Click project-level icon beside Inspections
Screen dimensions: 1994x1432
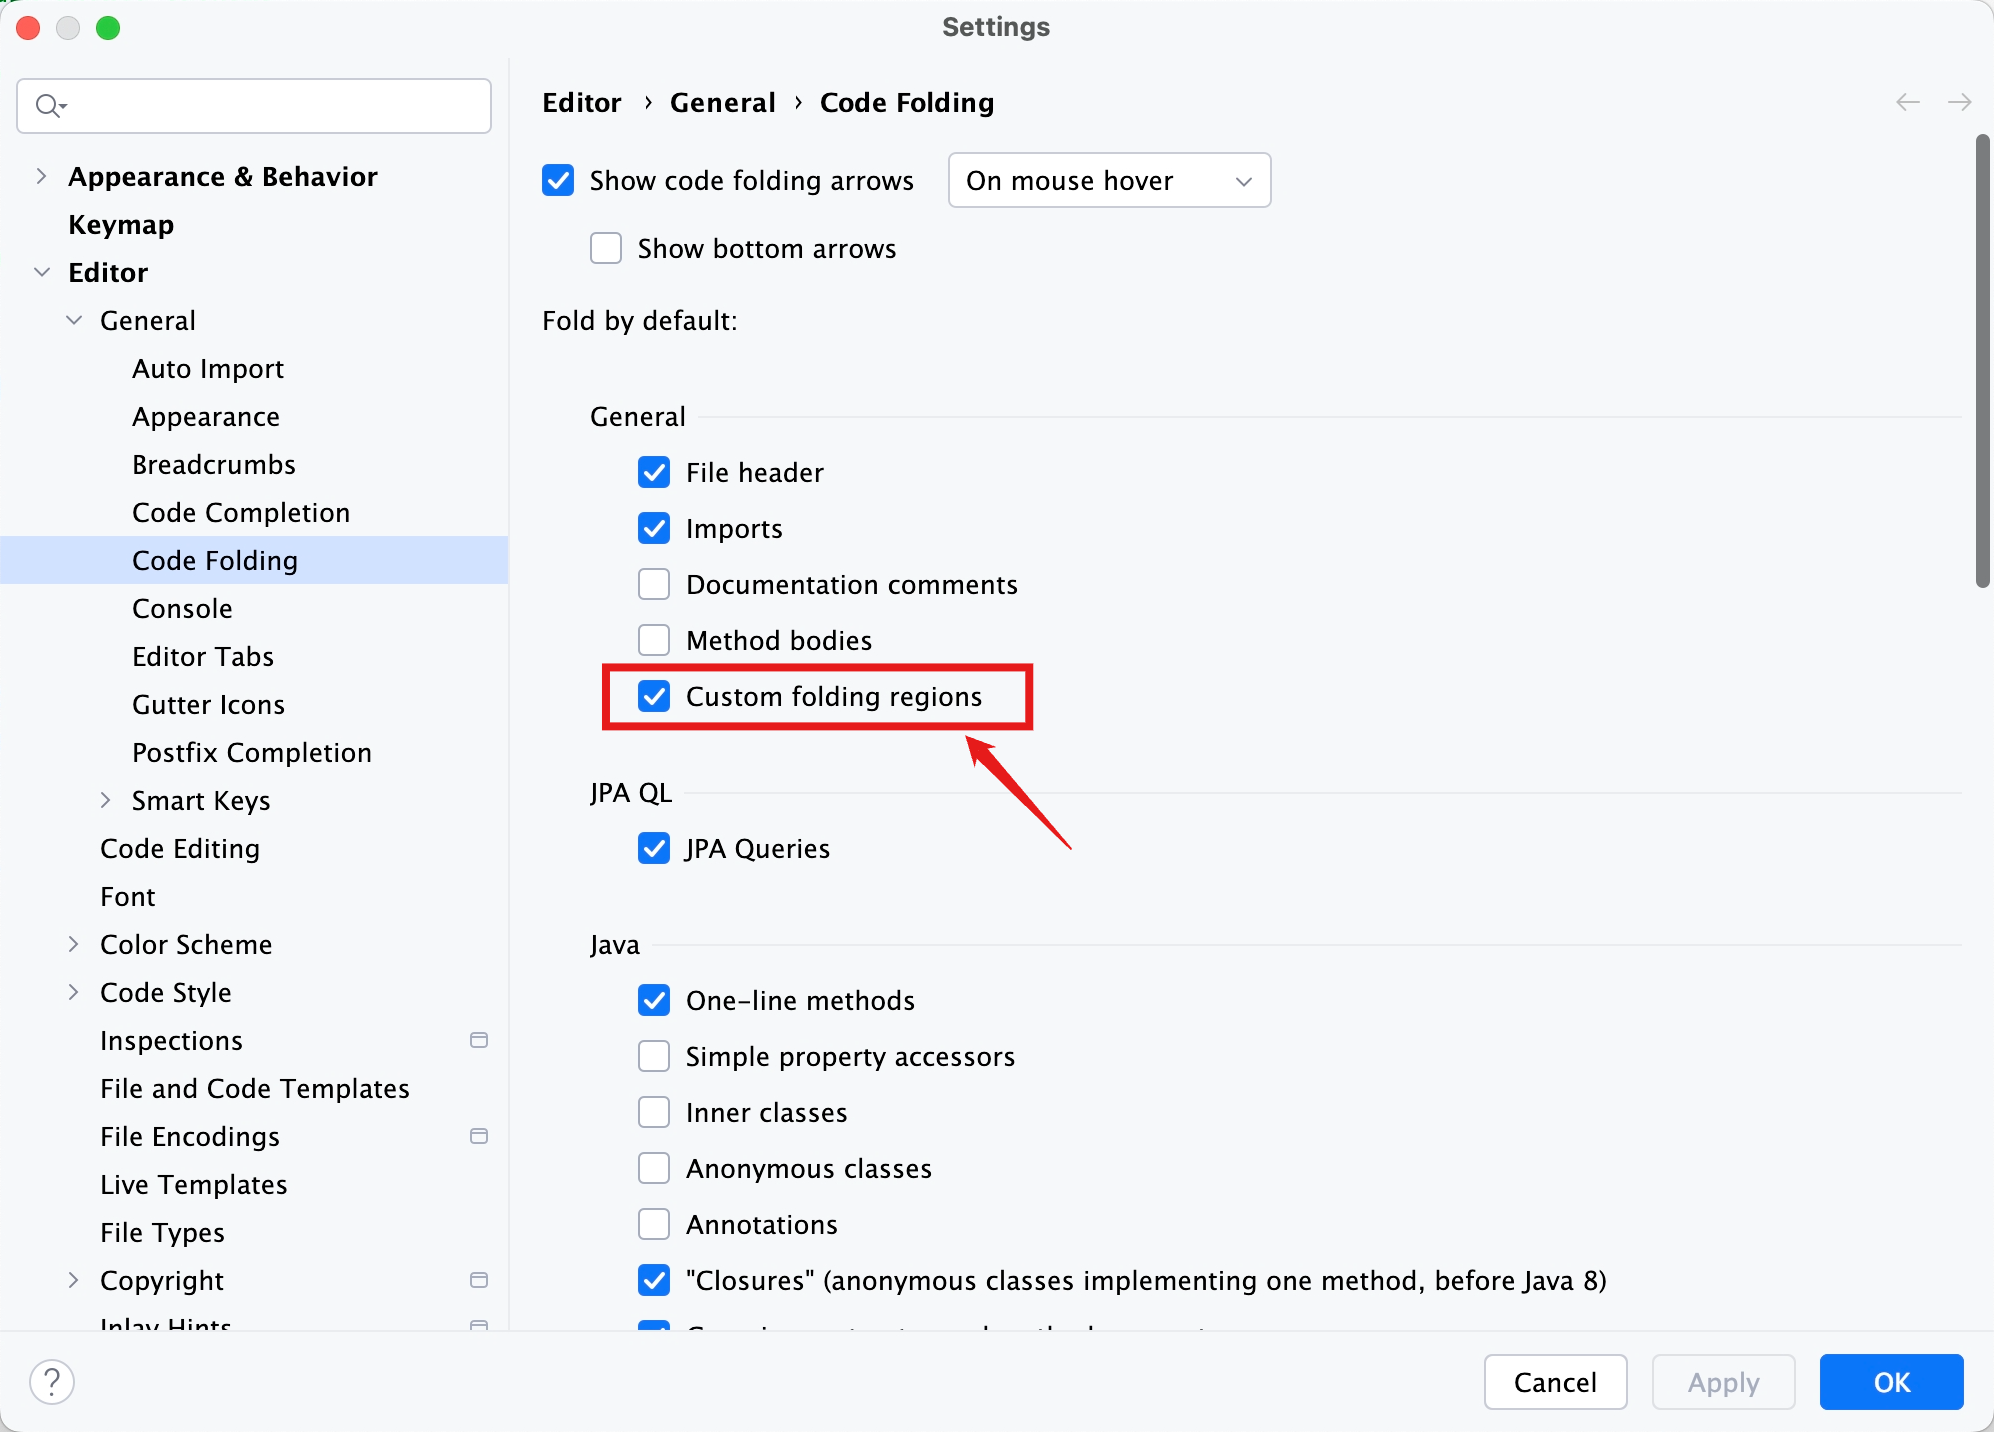(x=479, y=1040)
